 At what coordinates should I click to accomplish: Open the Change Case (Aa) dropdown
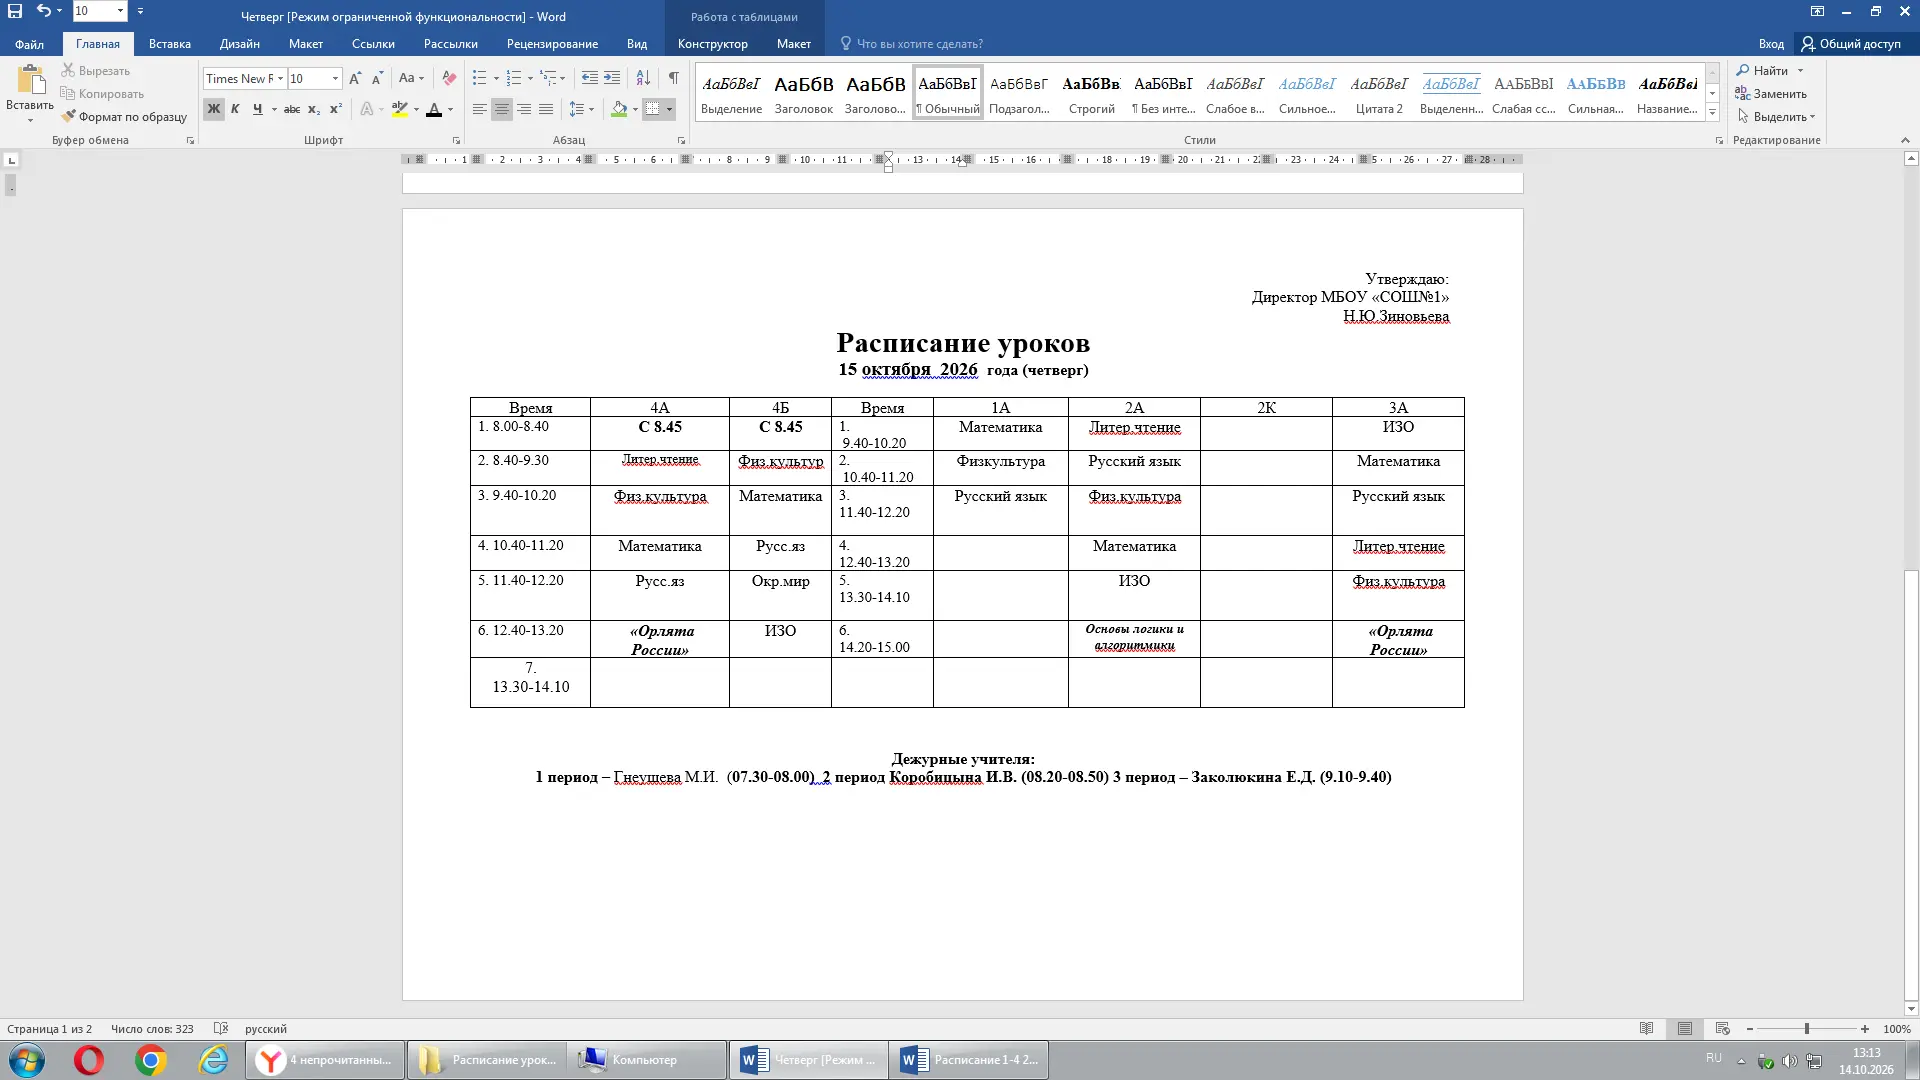(x=411, y=78)
